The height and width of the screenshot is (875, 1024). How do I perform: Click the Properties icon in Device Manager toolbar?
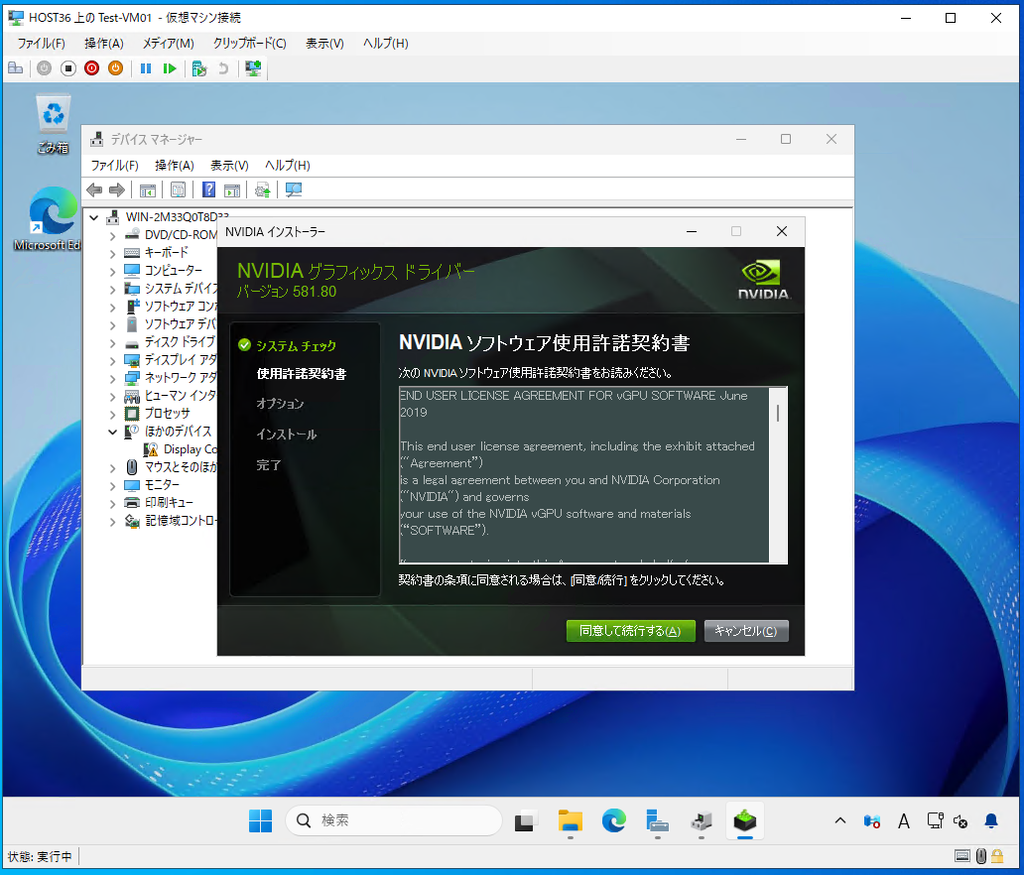click(x=178, y=190)
